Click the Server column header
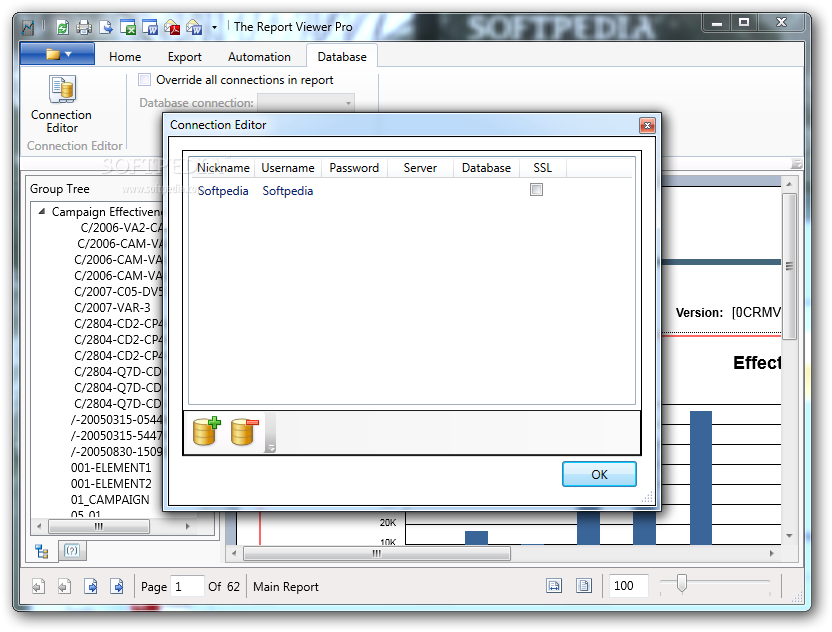 (x=420, y=168)
